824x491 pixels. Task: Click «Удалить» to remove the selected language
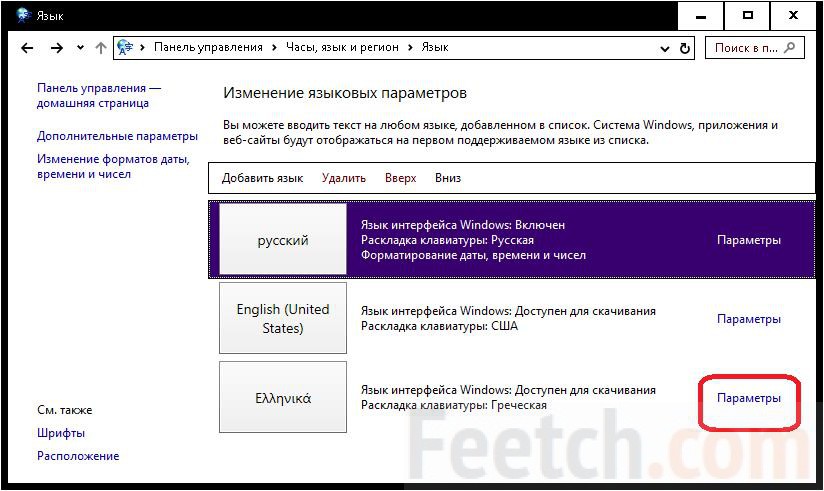[344, 178]
